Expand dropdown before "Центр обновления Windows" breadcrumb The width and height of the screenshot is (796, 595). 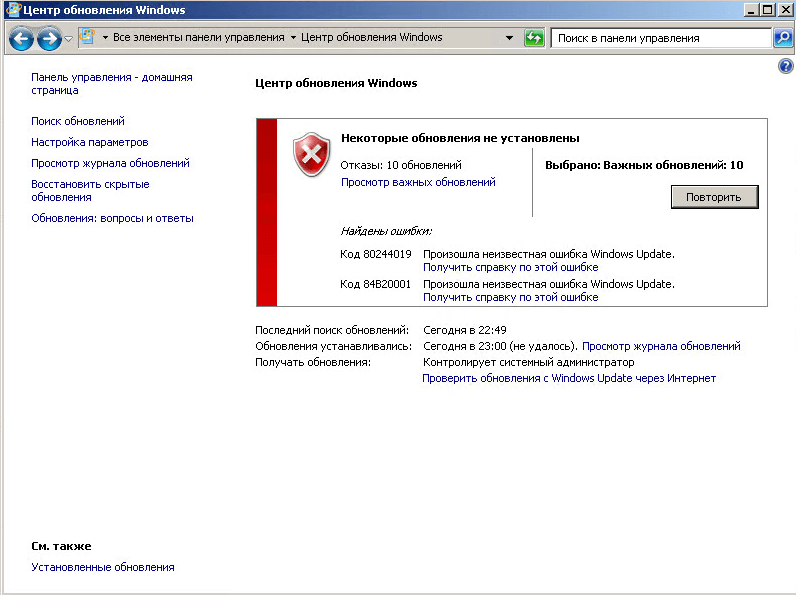point(293,38)
